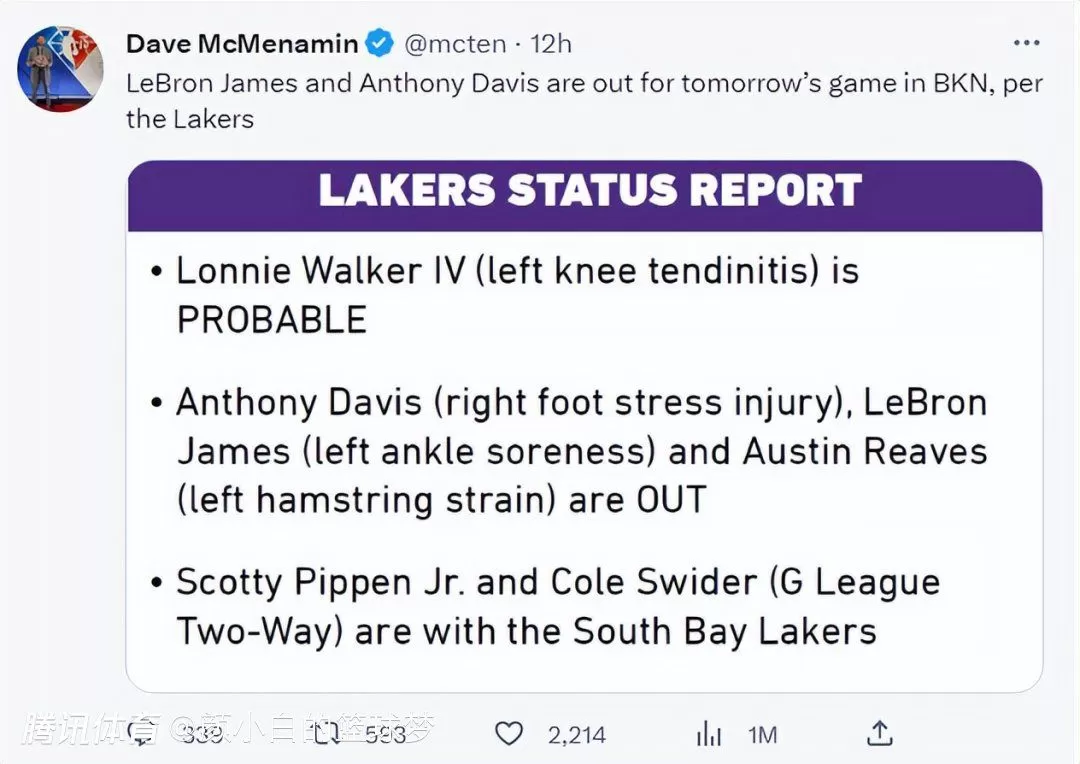Click the blue verified badge
1080x764 pixels.
380,43
